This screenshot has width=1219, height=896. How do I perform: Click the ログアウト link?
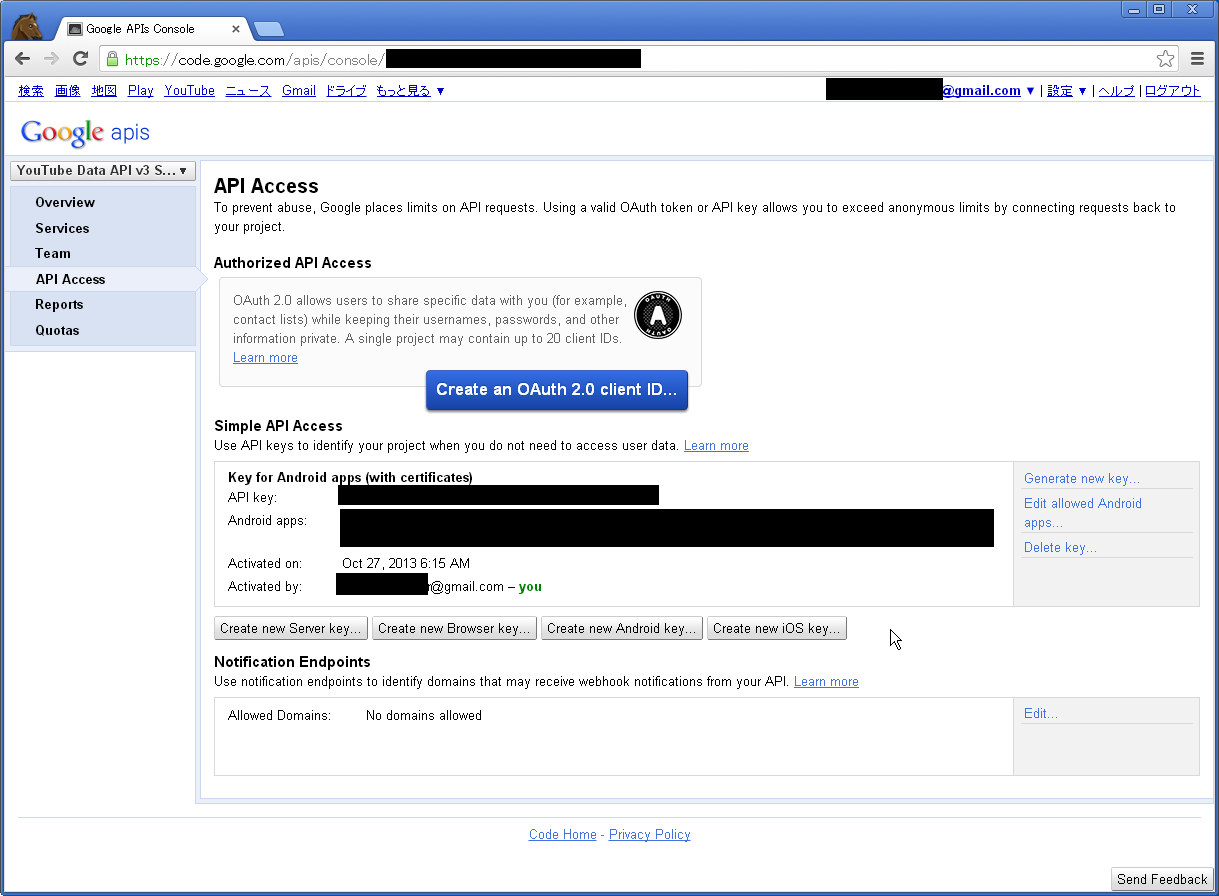coord(1172,91)
